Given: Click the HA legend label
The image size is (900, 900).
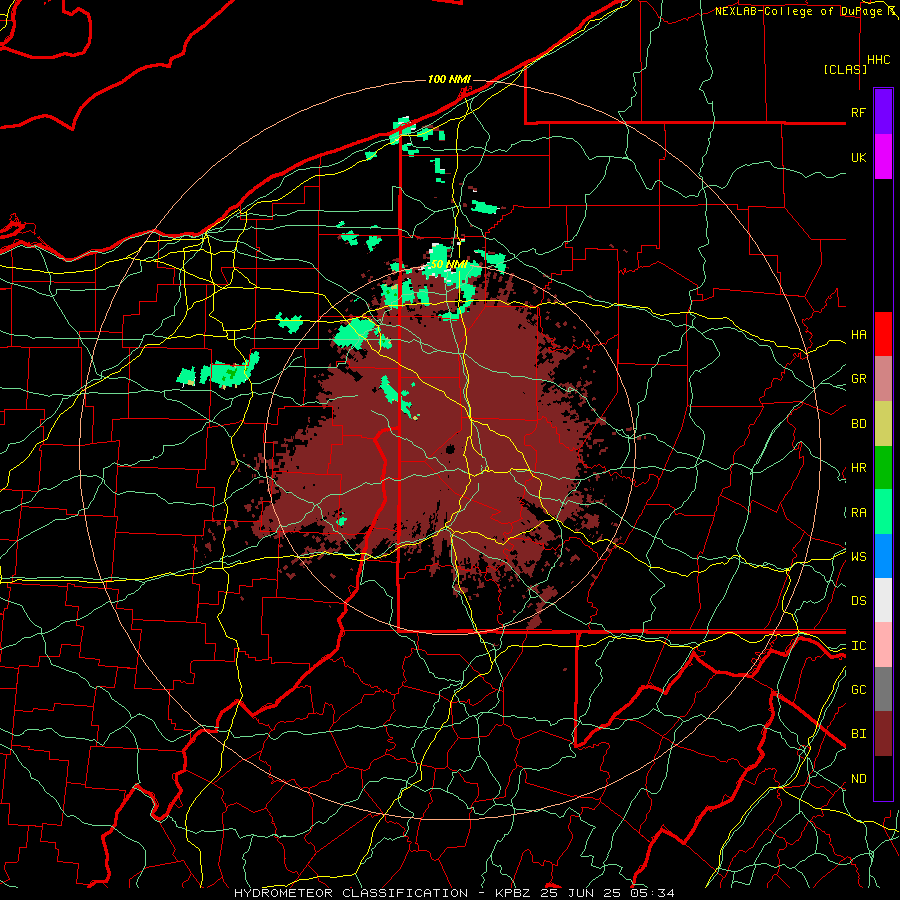Looking at the screenshot, I should point(859,335).
